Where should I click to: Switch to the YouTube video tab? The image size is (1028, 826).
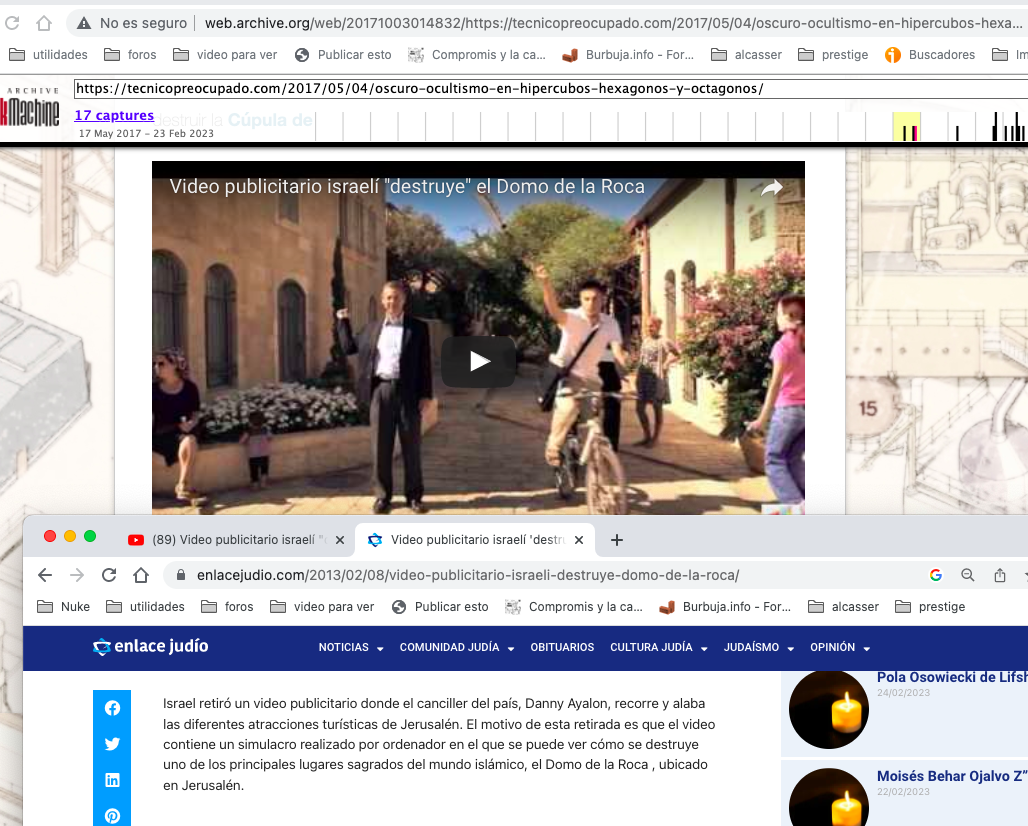228,540
